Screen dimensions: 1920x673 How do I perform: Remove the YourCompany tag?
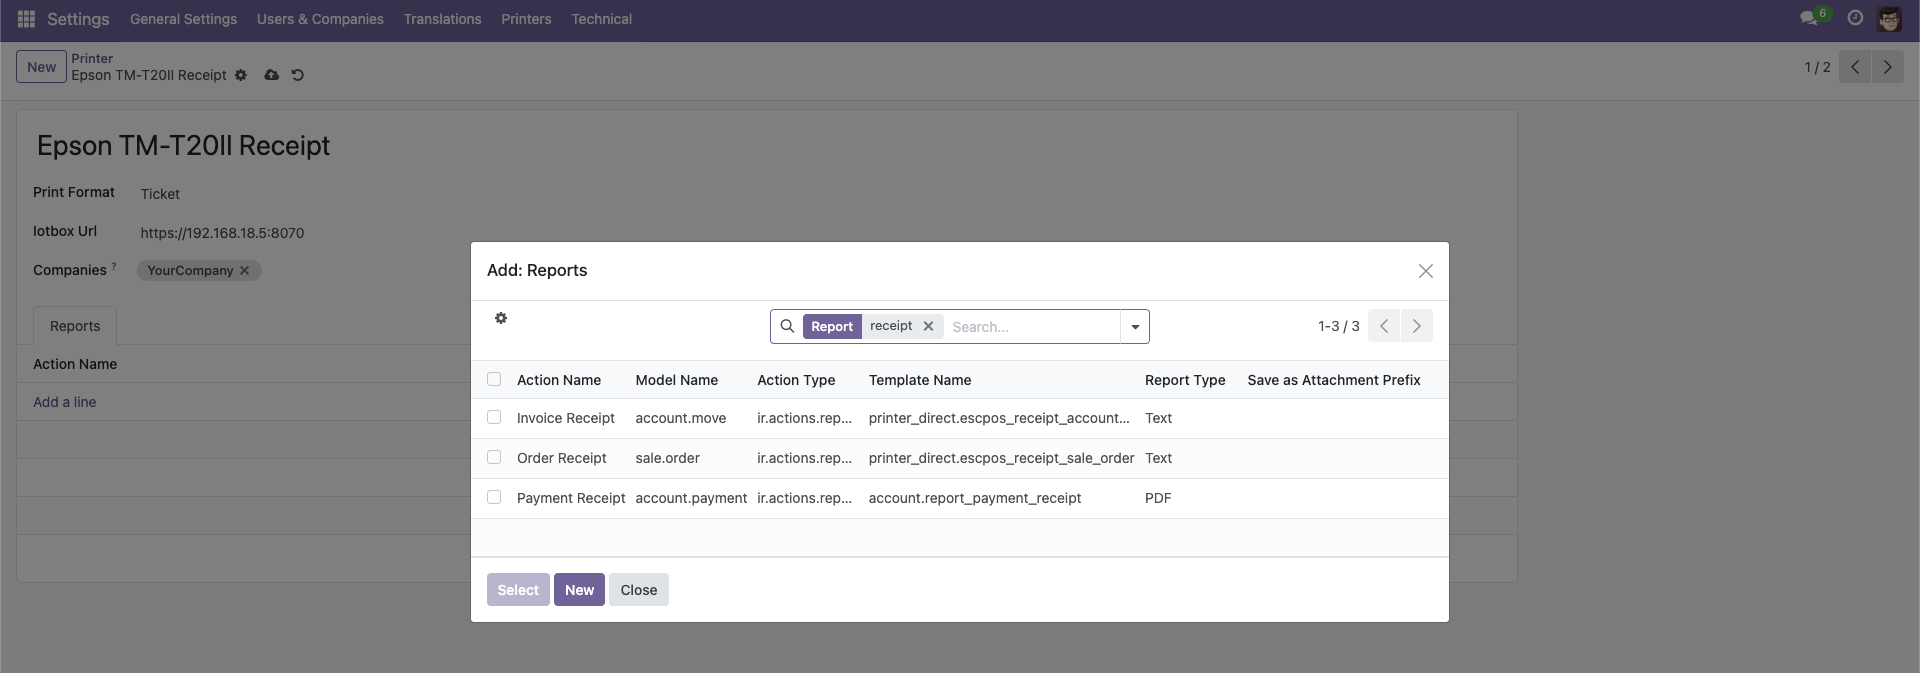tap(244, 271)
